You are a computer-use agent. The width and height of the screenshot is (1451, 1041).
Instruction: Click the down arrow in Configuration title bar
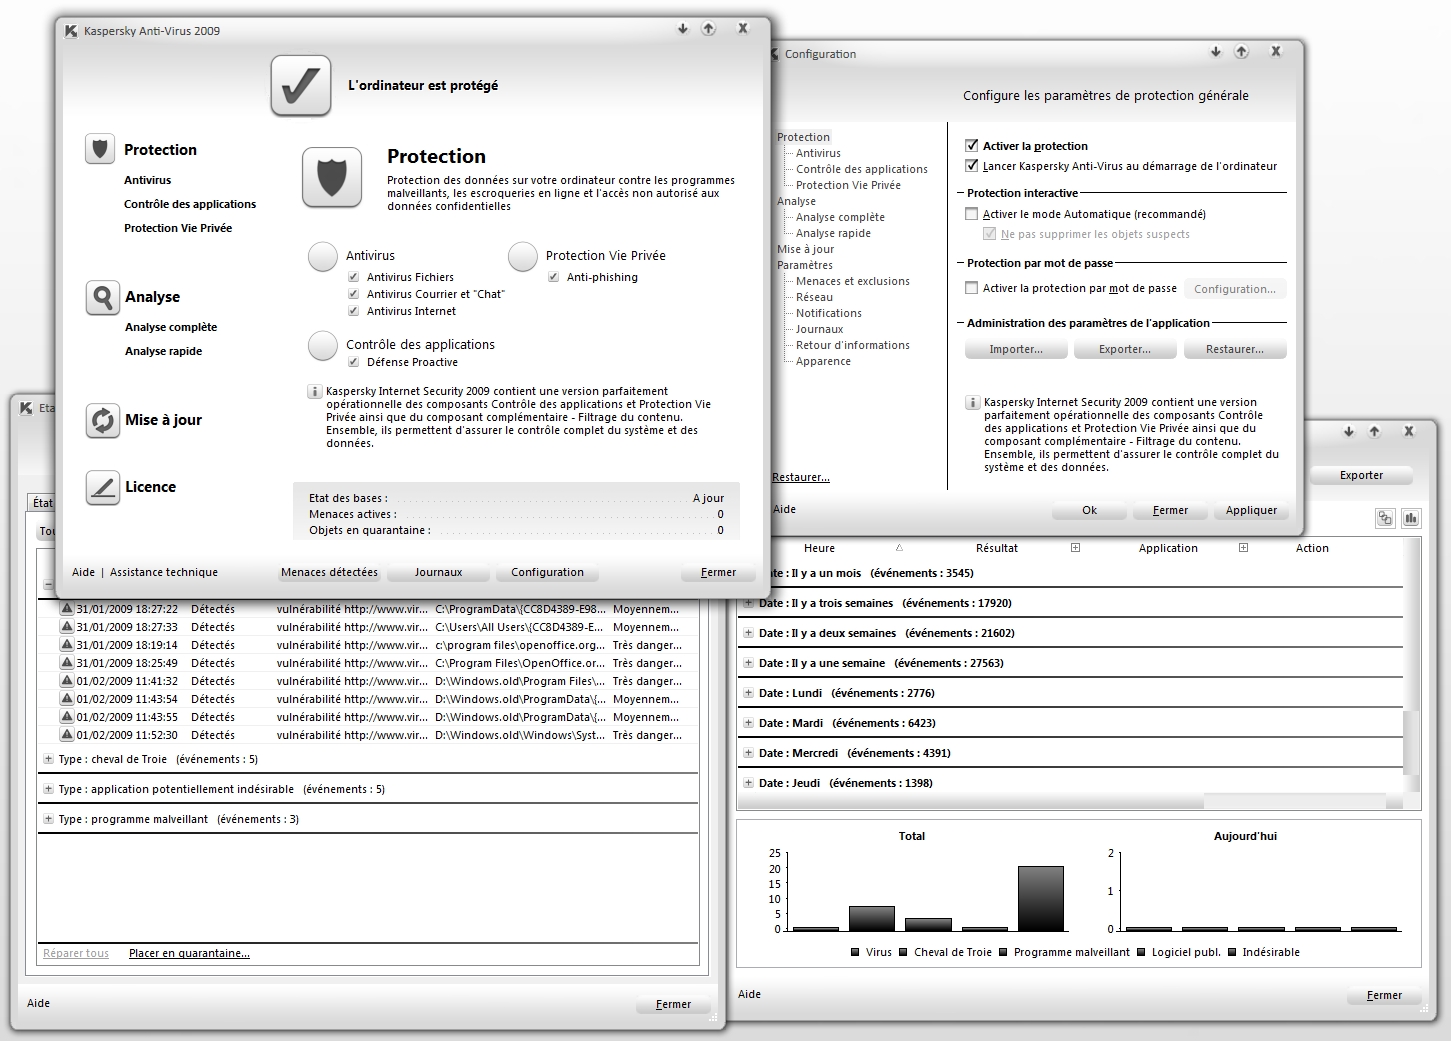point(1216,52)
